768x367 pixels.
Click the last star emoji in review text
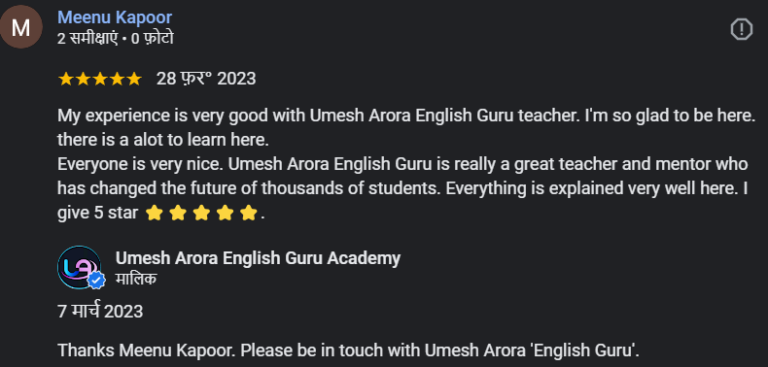249,214
